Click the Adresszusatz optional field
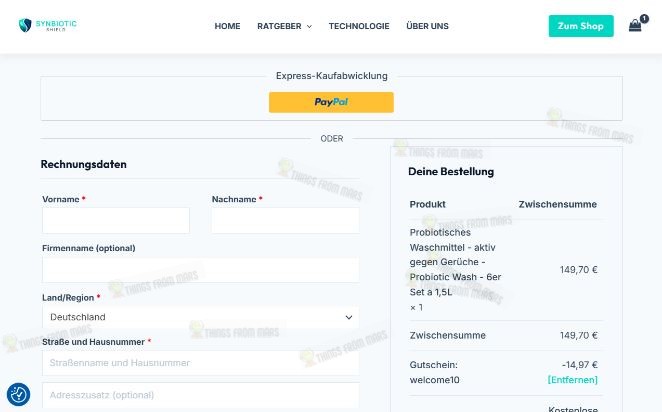662x412 pixels. (x=201, y=395)
